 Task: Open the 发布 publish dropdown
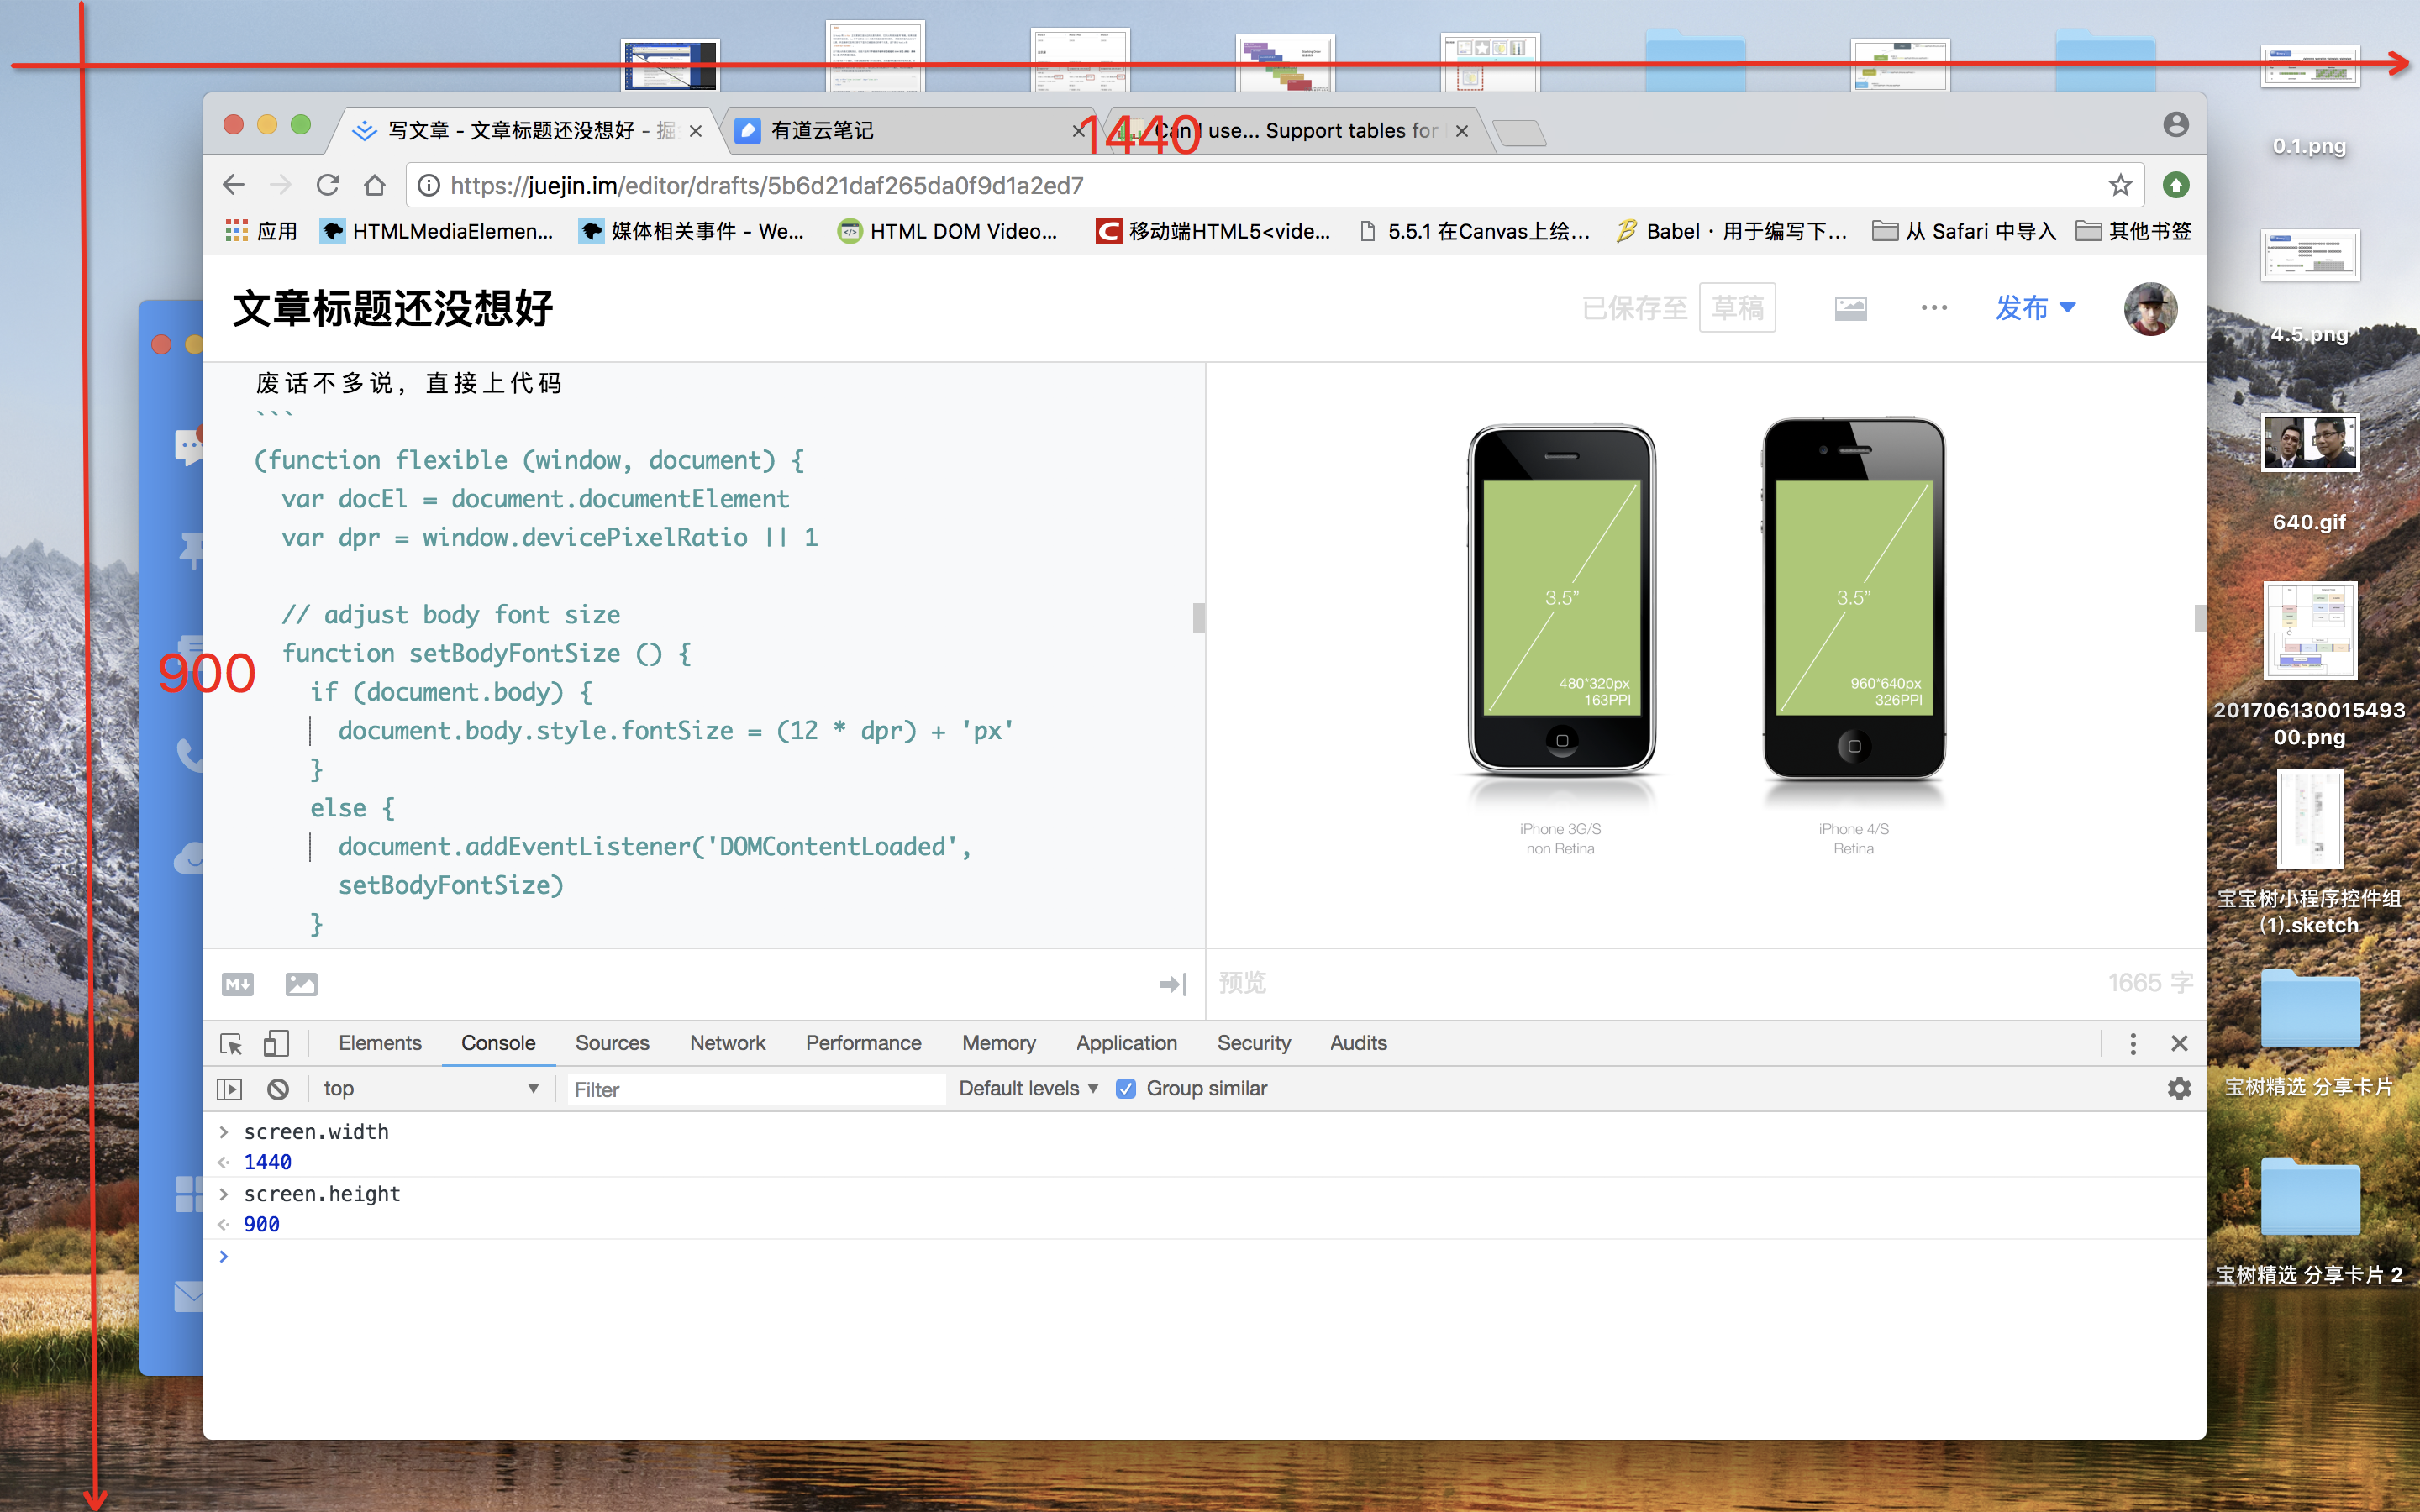pyautogui.click(x=2035, y=308)
